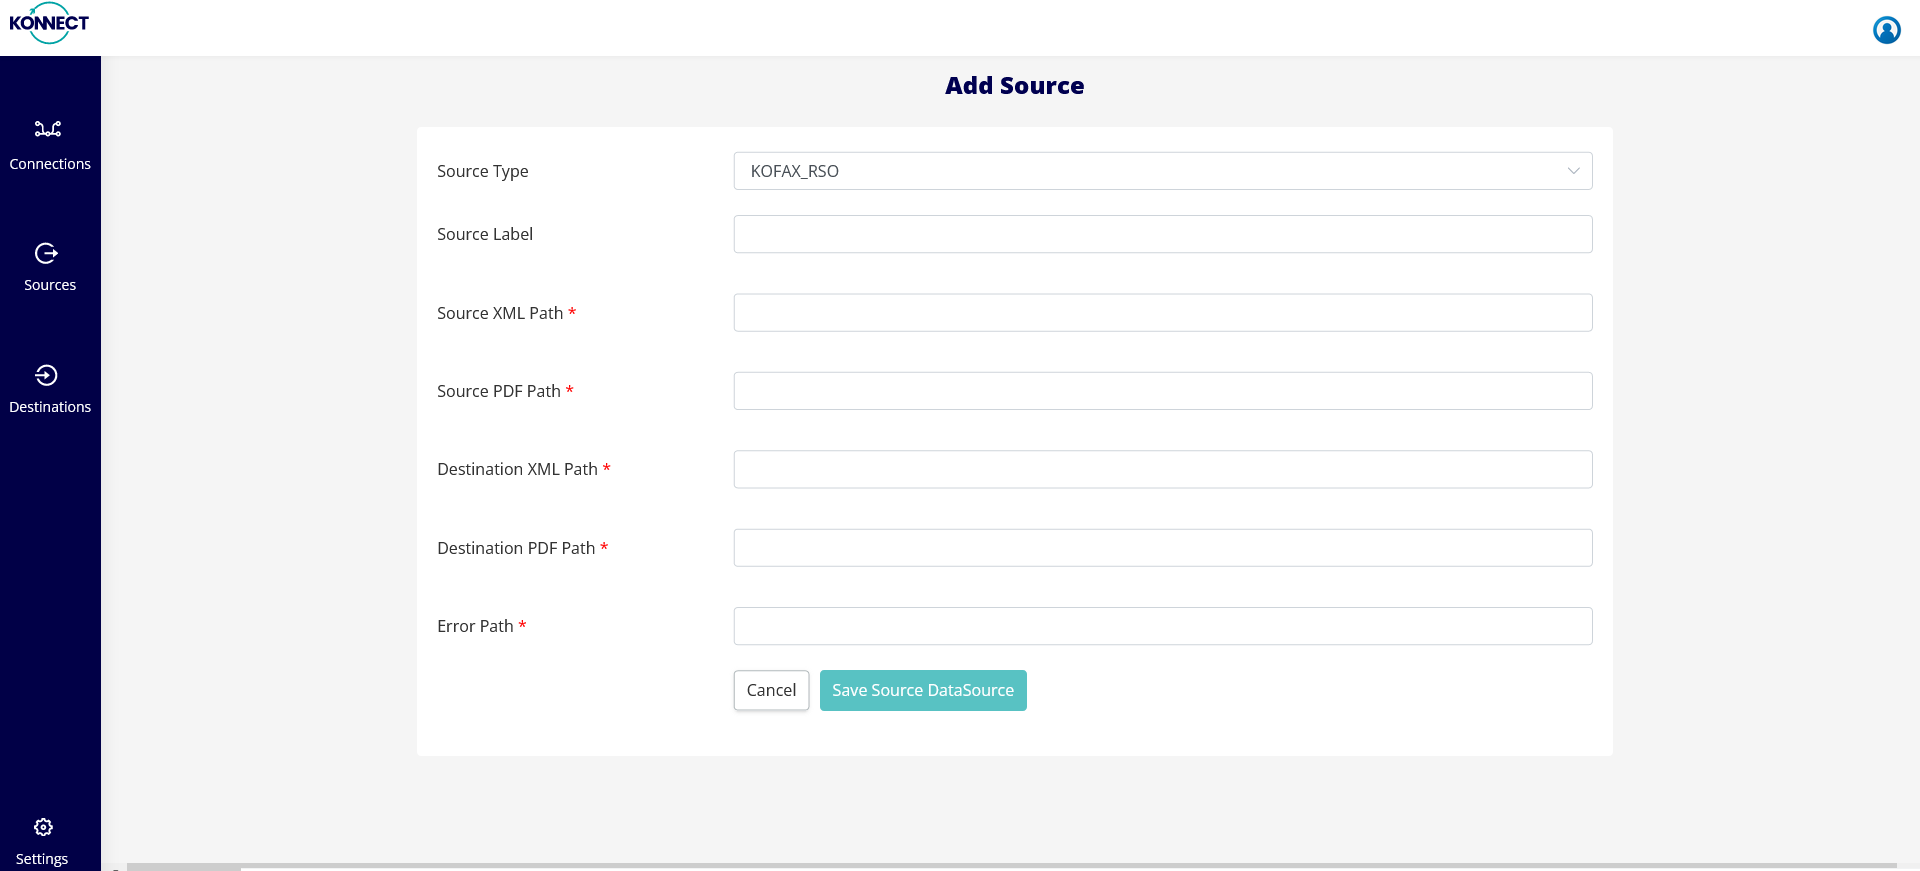Click the Konnect logo
This screenshot has height=871, width=1920.
(49, 23)
